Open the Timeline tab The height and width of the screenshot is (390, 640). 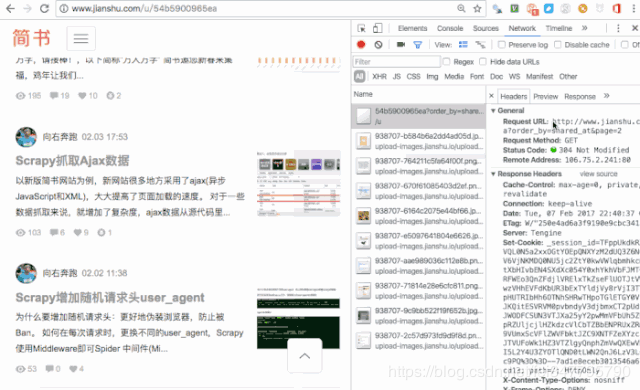pyautogui.click(x=559, y=28)
